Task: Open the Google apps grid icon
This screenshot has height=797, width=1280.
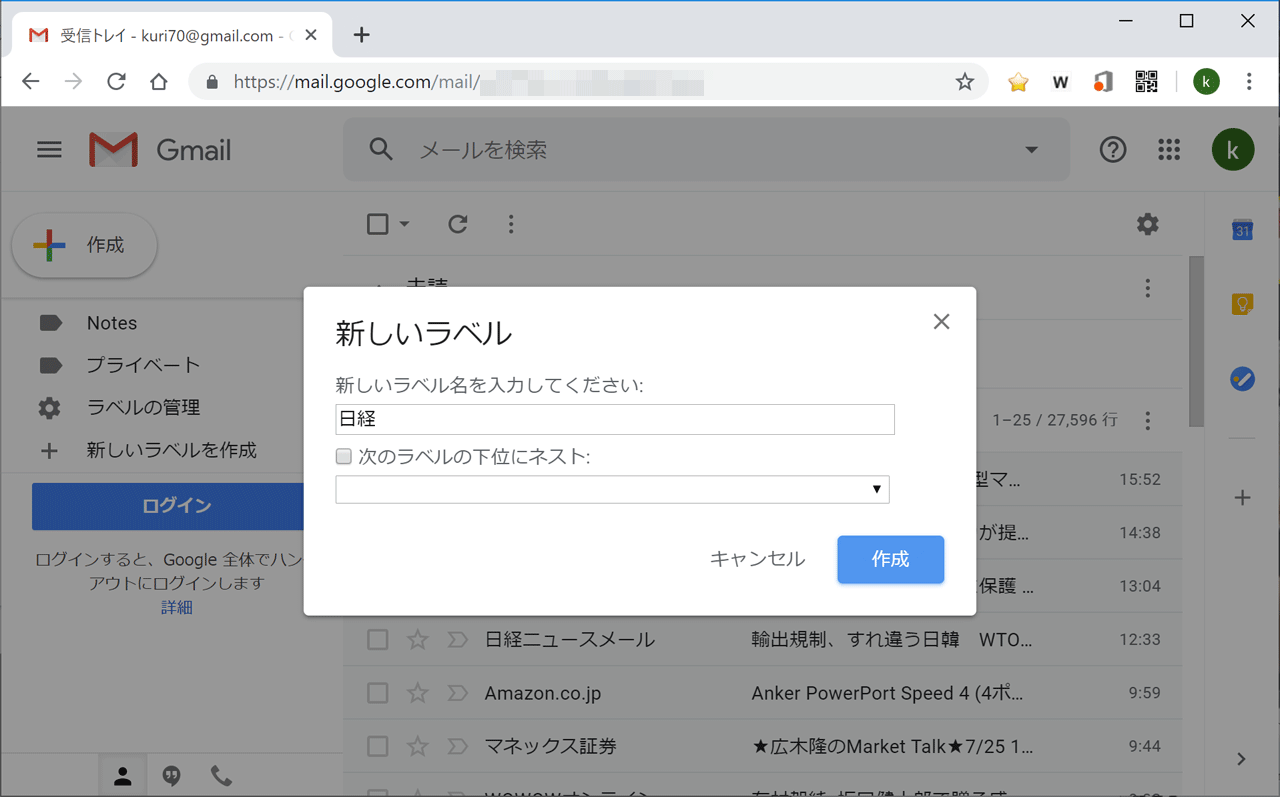Action: tap(1169, 150)
